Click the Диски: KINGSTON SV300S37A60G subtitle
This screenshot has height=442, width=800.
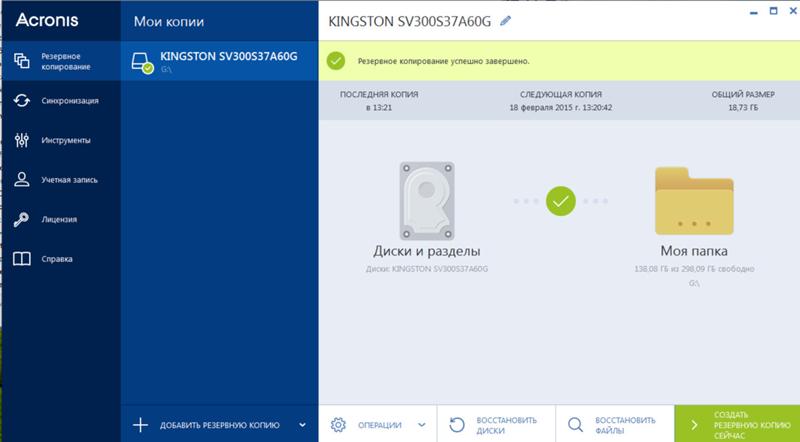click(x=427, y=268)
